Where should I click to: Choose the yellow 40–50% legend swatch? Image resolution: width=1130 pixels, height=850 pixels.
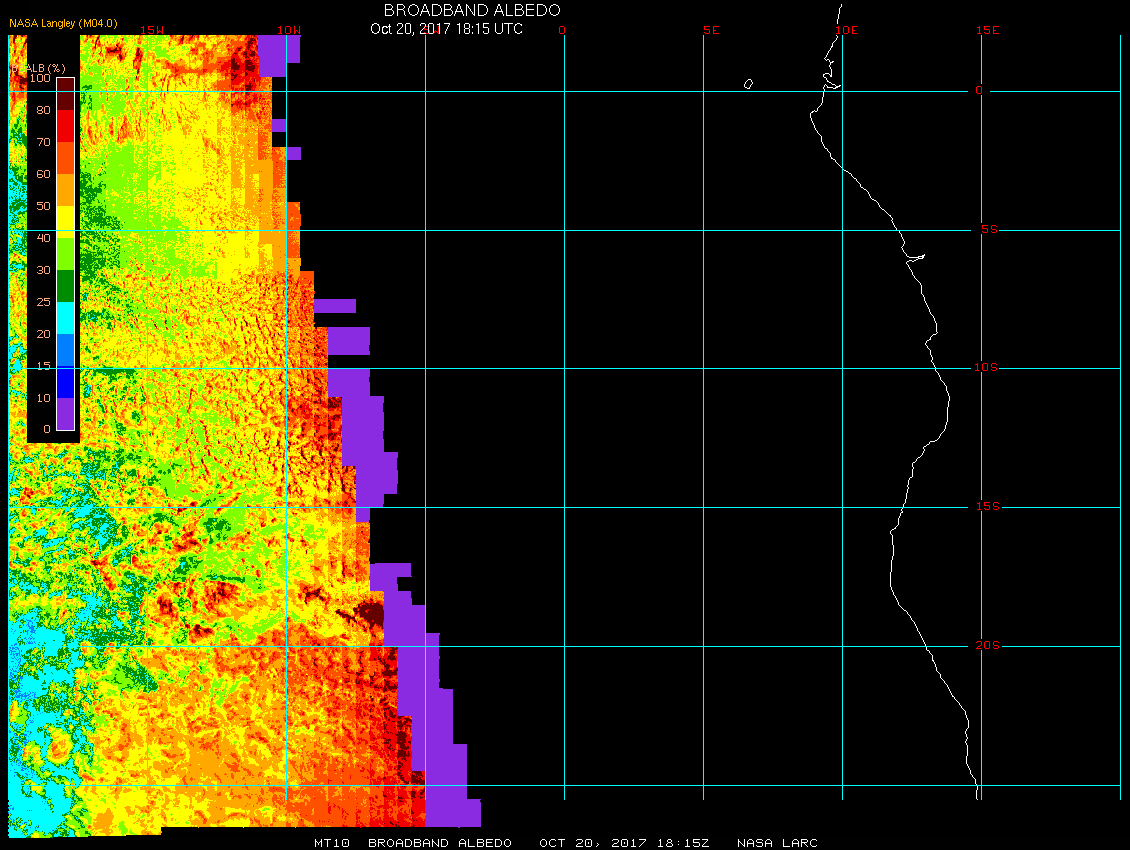(65, 222)
